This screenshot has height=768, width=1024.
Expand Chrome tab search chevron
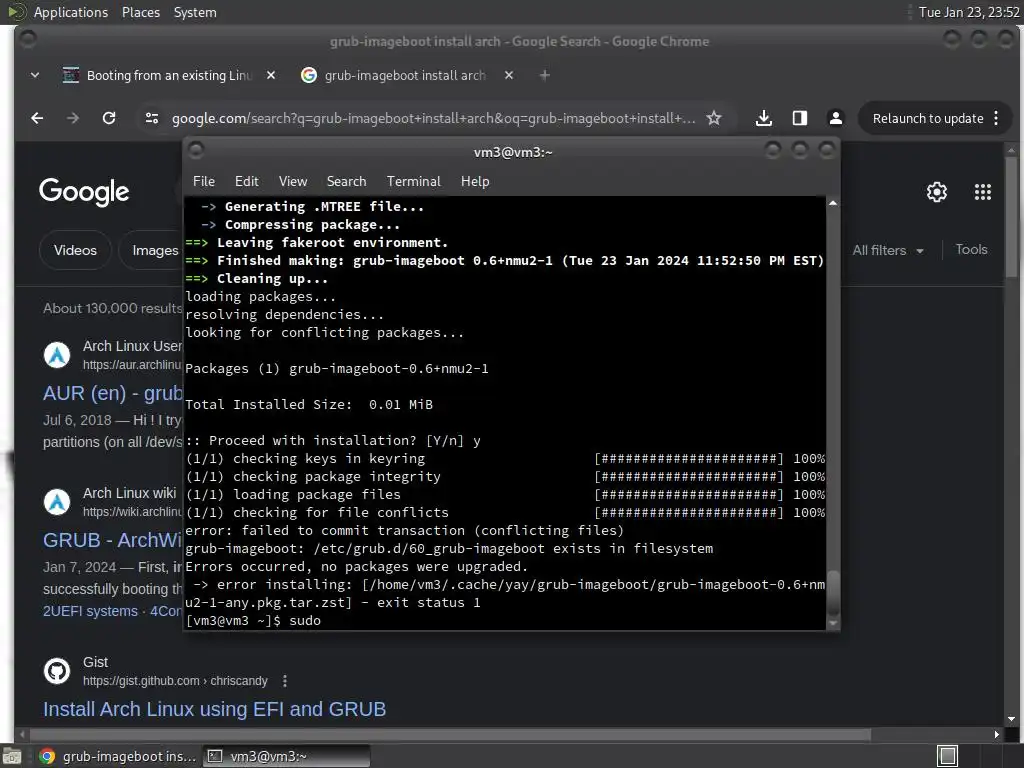click(x=35, y=75)
